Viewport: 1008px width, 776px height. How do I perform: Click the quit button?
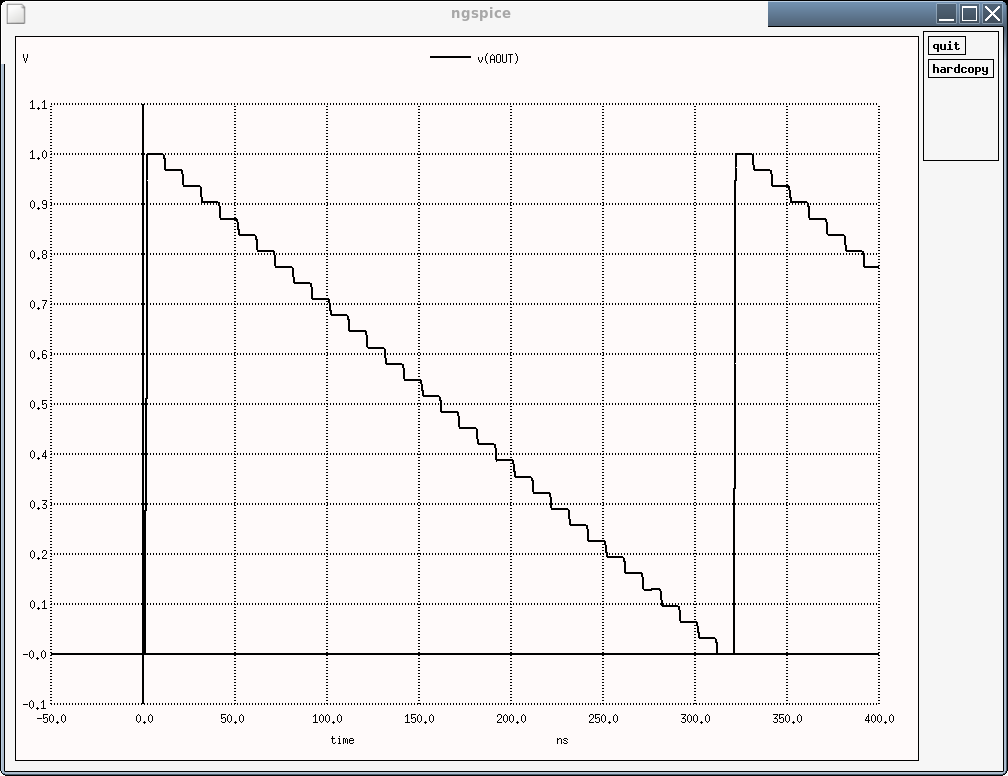tap(945, 46)
